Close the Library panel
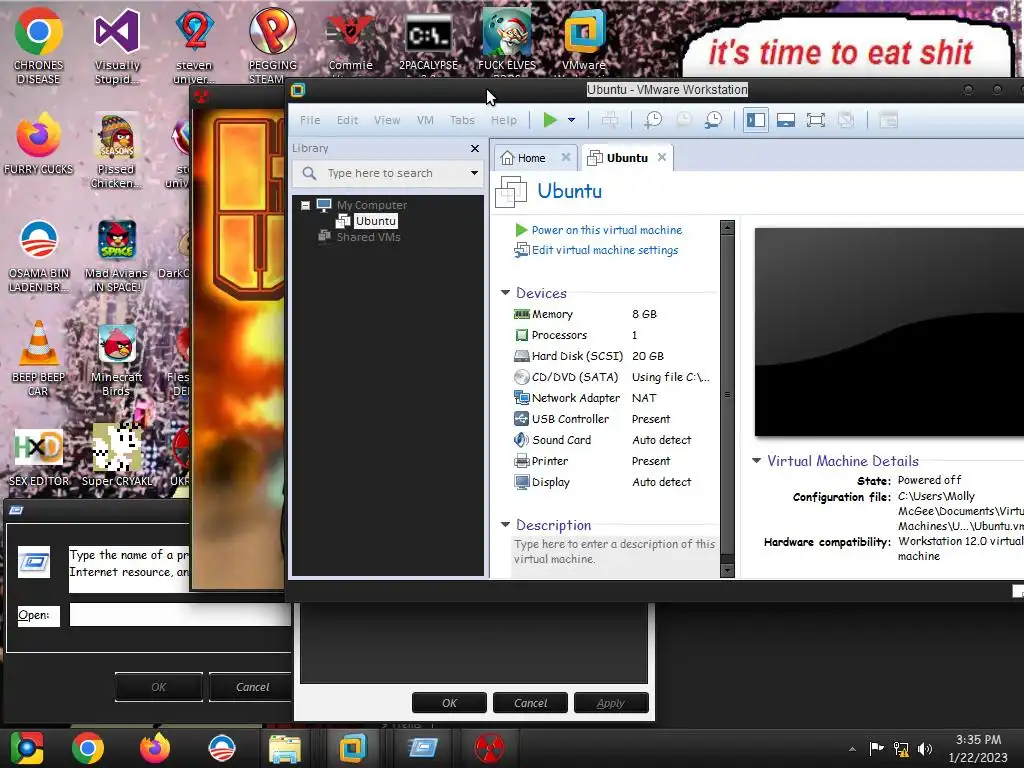The height and width of the screenshot is (768, 1024). click(475, 148)
